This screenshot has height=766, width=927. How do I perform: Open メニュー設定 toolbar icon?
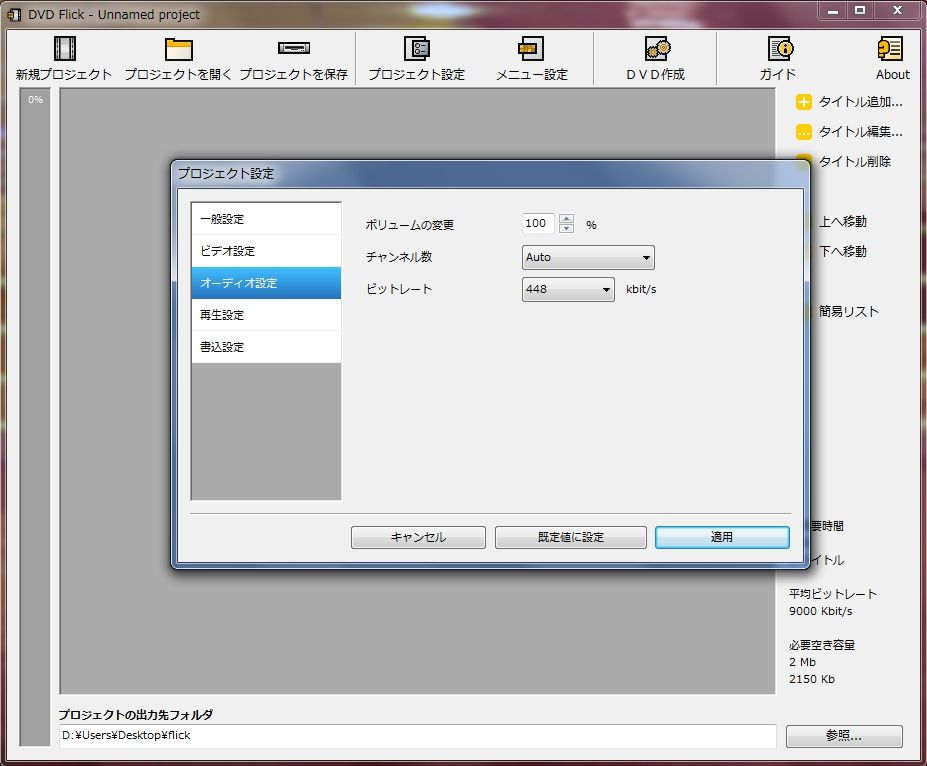pos(531,48)
